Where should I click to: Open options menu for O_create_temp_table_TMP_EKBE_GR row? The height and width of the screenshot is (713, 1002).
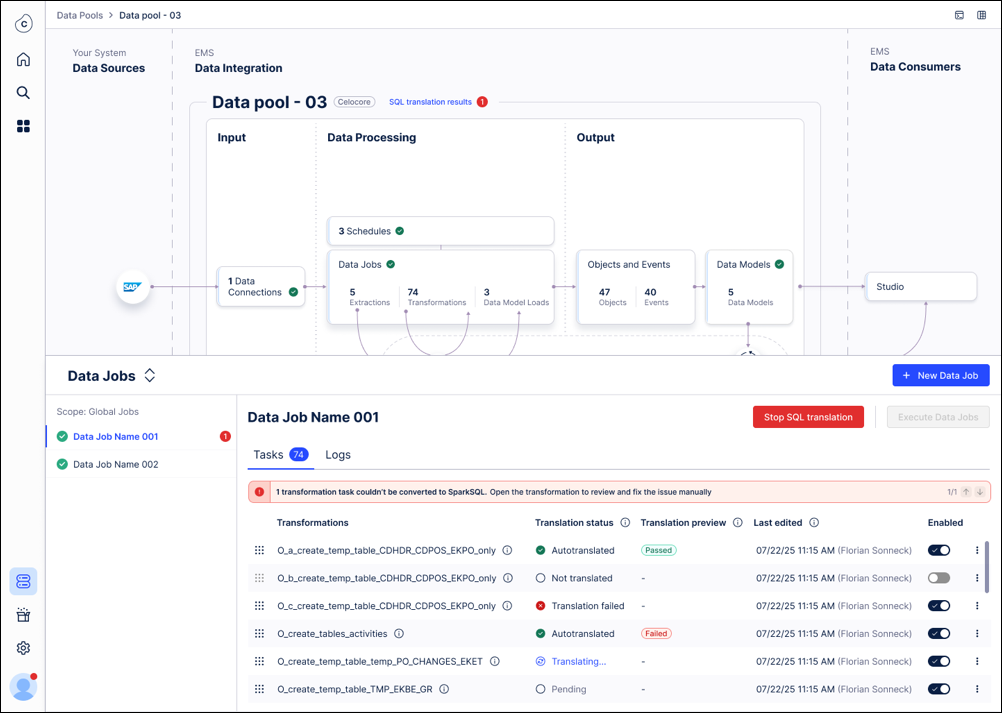coord(977,689)
